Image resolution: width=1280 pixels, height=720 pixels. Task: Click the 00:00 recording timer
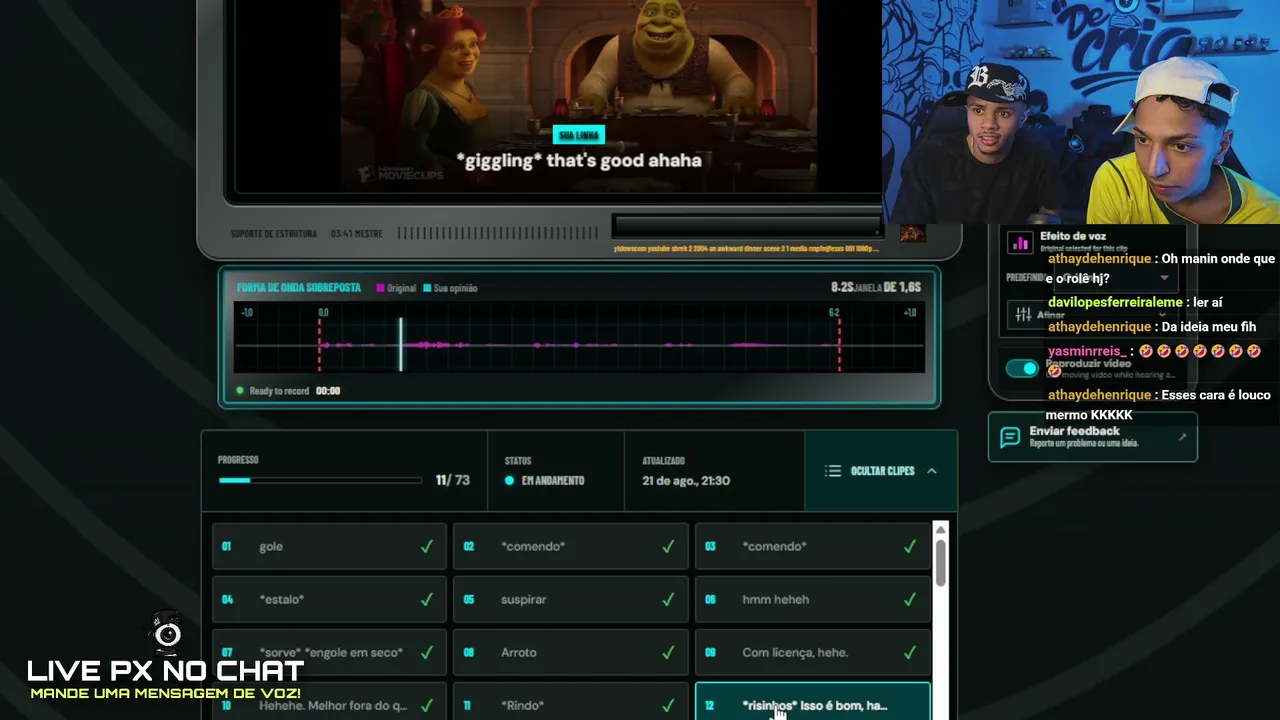pos(328,391)
